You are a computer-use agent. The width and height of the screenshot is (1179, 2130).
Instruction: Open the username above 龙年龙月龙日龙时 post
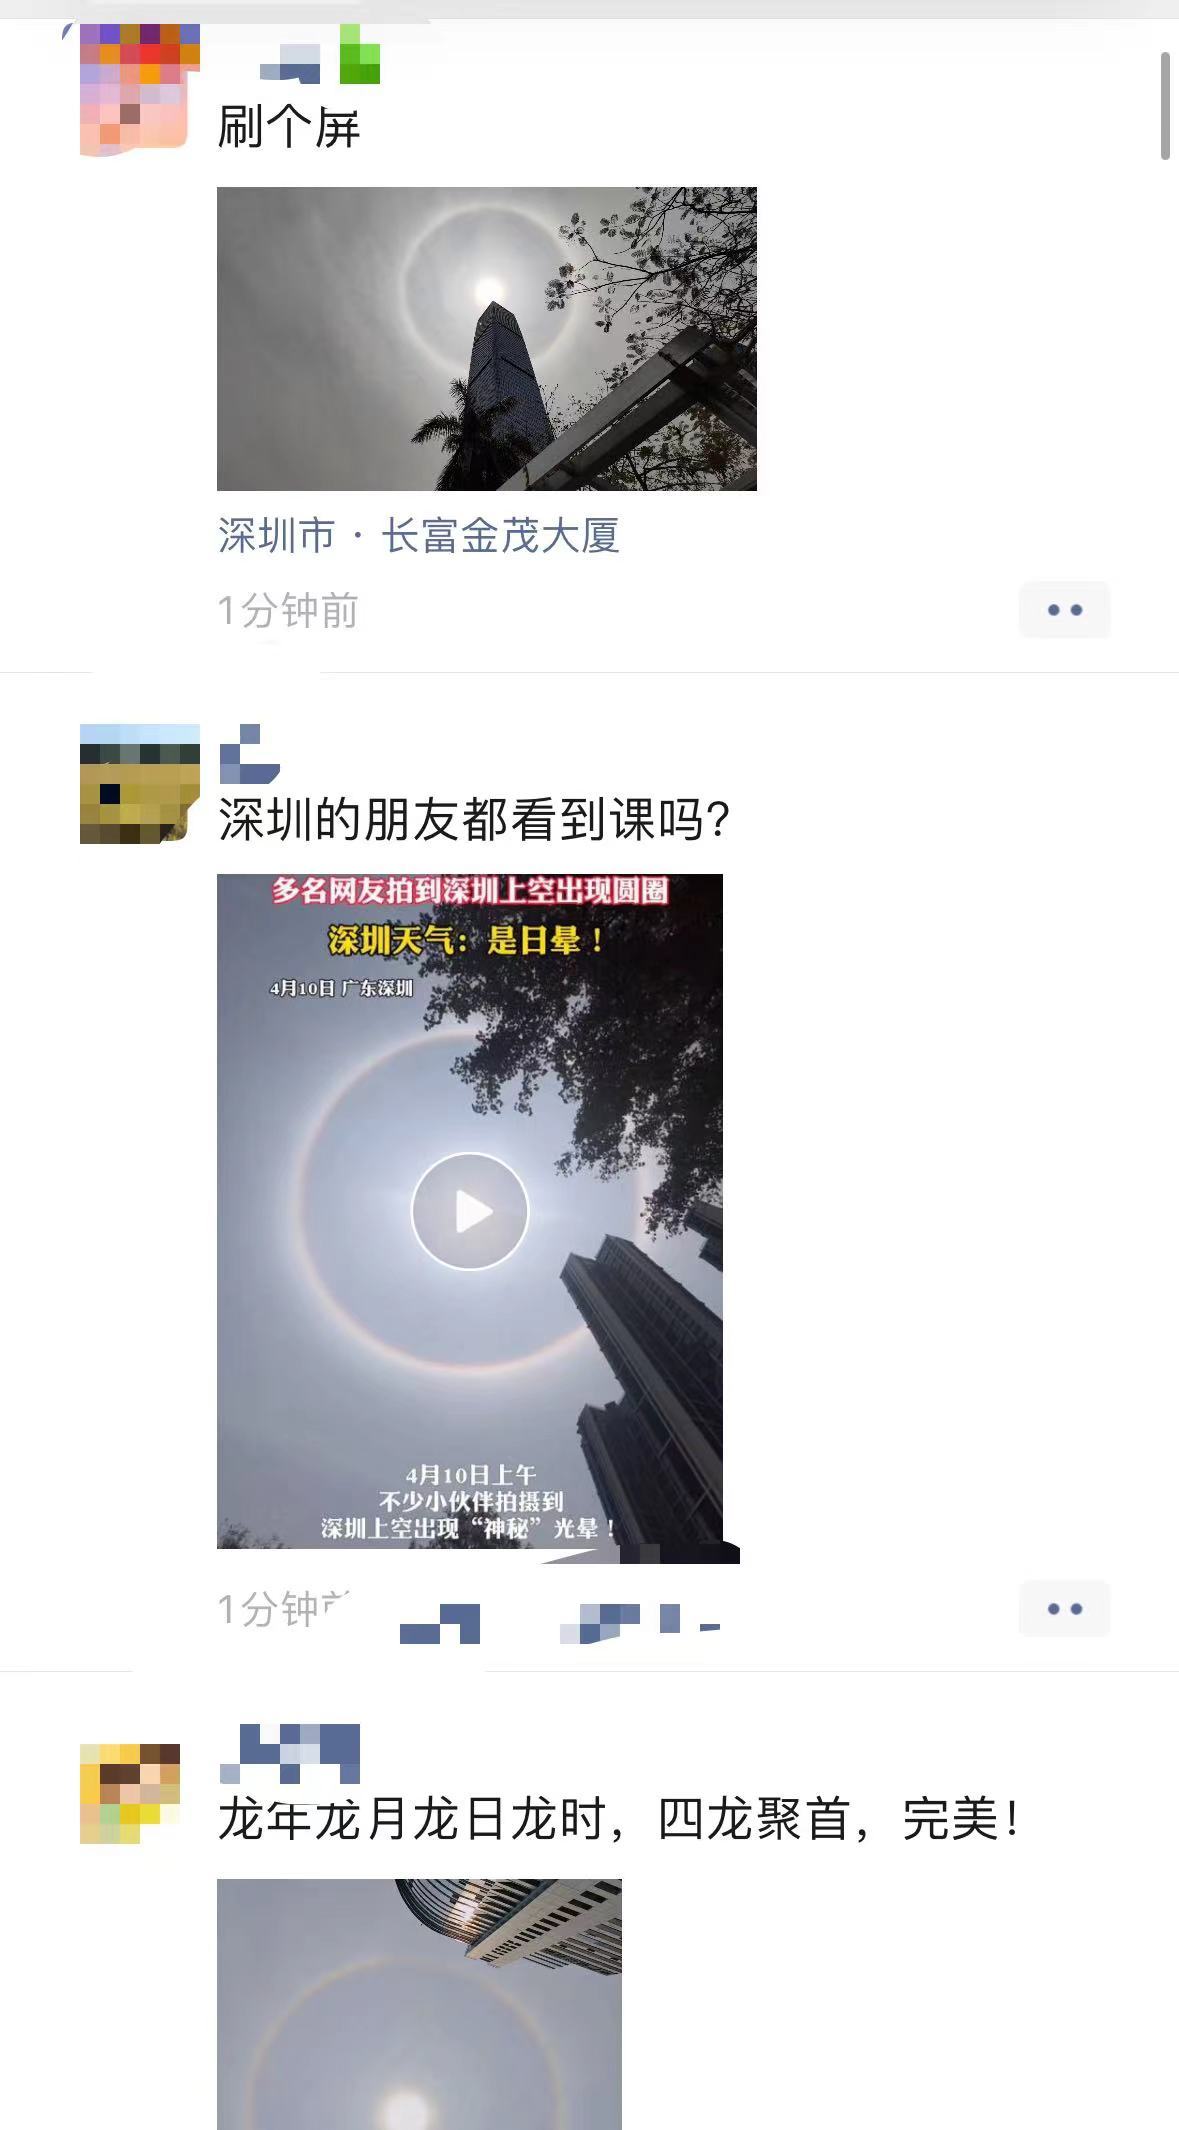[290, 1753]
